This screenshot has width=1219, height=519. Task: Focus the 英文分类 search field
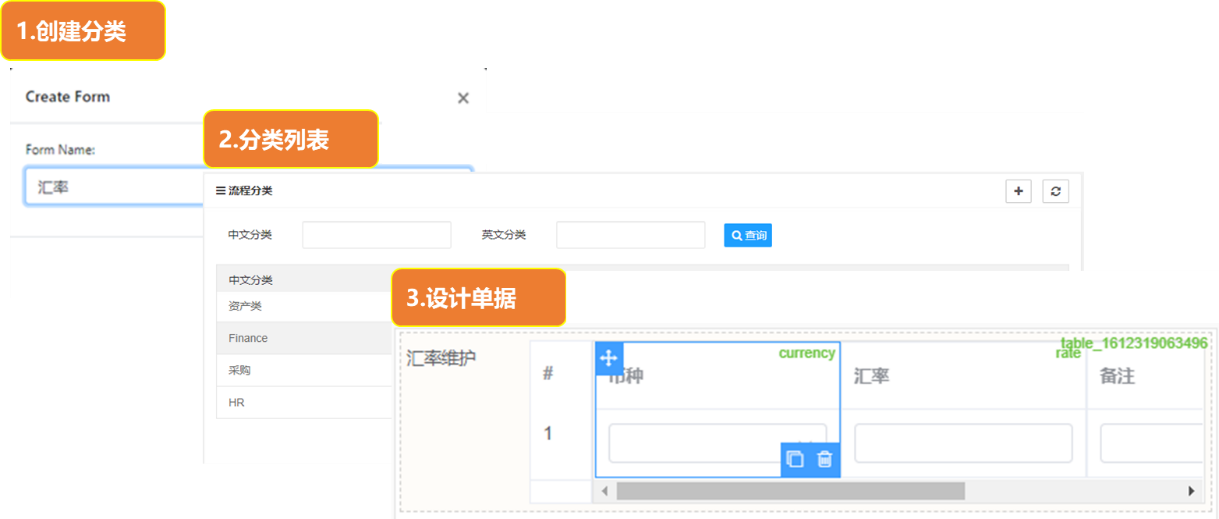(x=630, y=235)
